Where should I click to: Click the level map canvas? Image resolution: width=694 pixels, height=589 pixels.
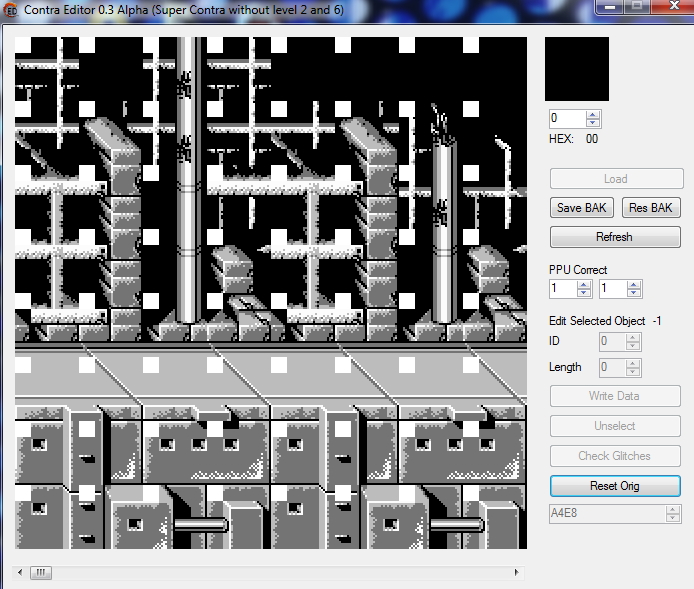point(271,293)
